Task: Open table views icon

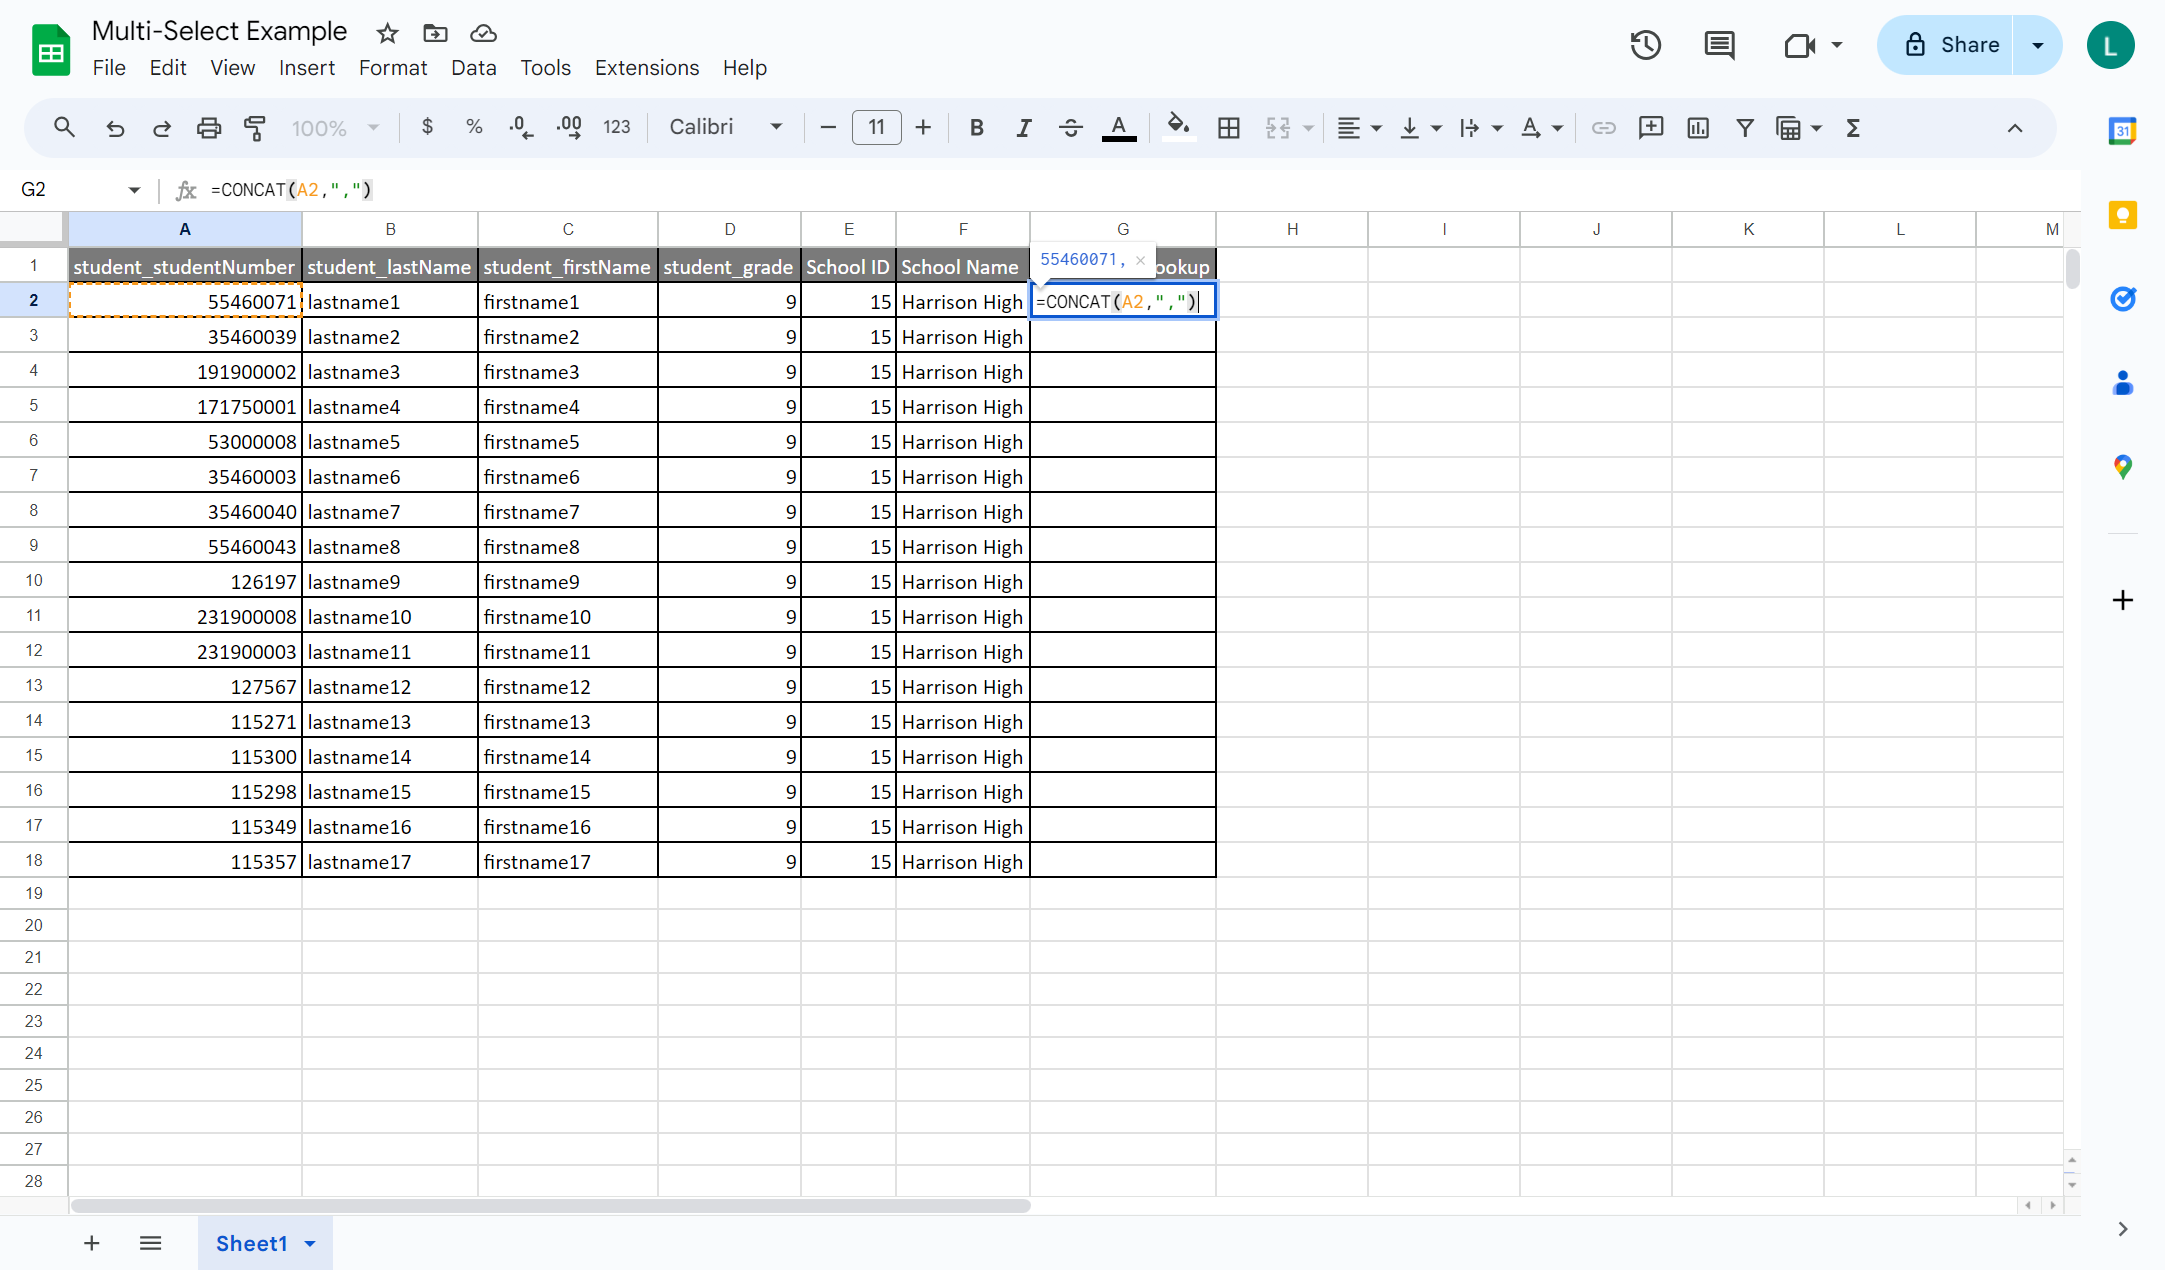Action: [x=1788, y=128]
